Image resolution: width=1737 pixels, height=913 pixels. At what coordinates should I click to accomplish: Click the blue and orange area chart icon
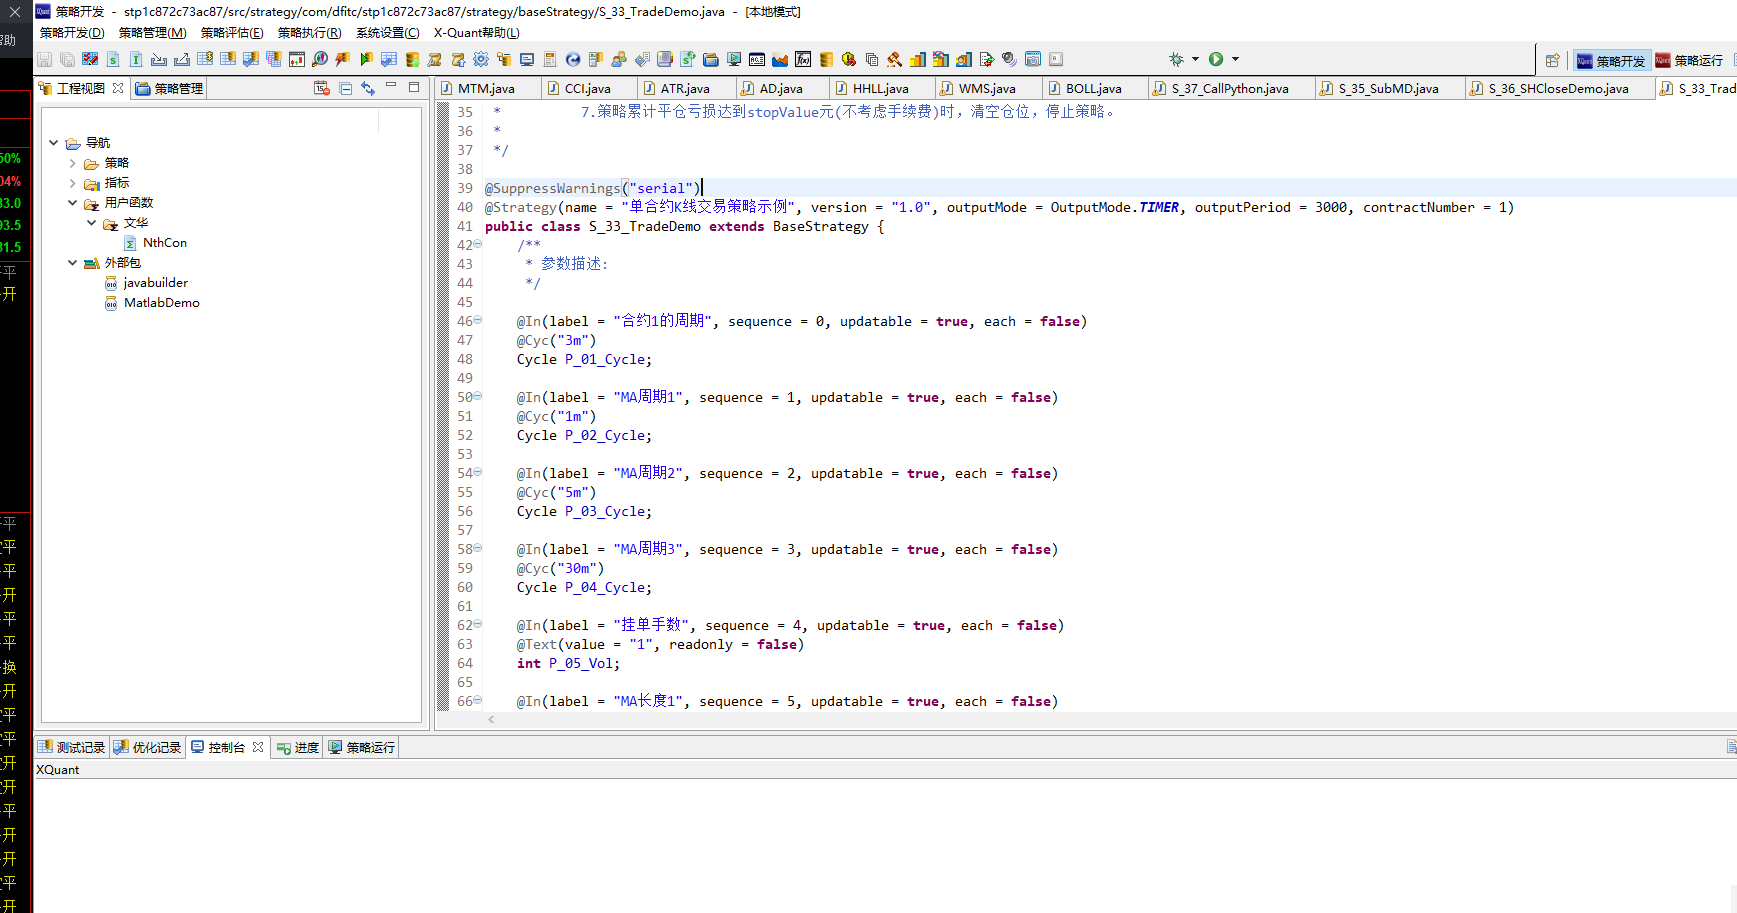pyautogui.click(x=780, y=60)
